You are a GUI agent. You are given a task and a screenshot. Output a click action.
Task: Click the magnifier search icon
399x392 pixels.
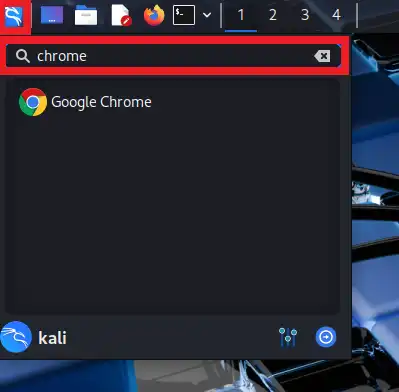(23, 56)
